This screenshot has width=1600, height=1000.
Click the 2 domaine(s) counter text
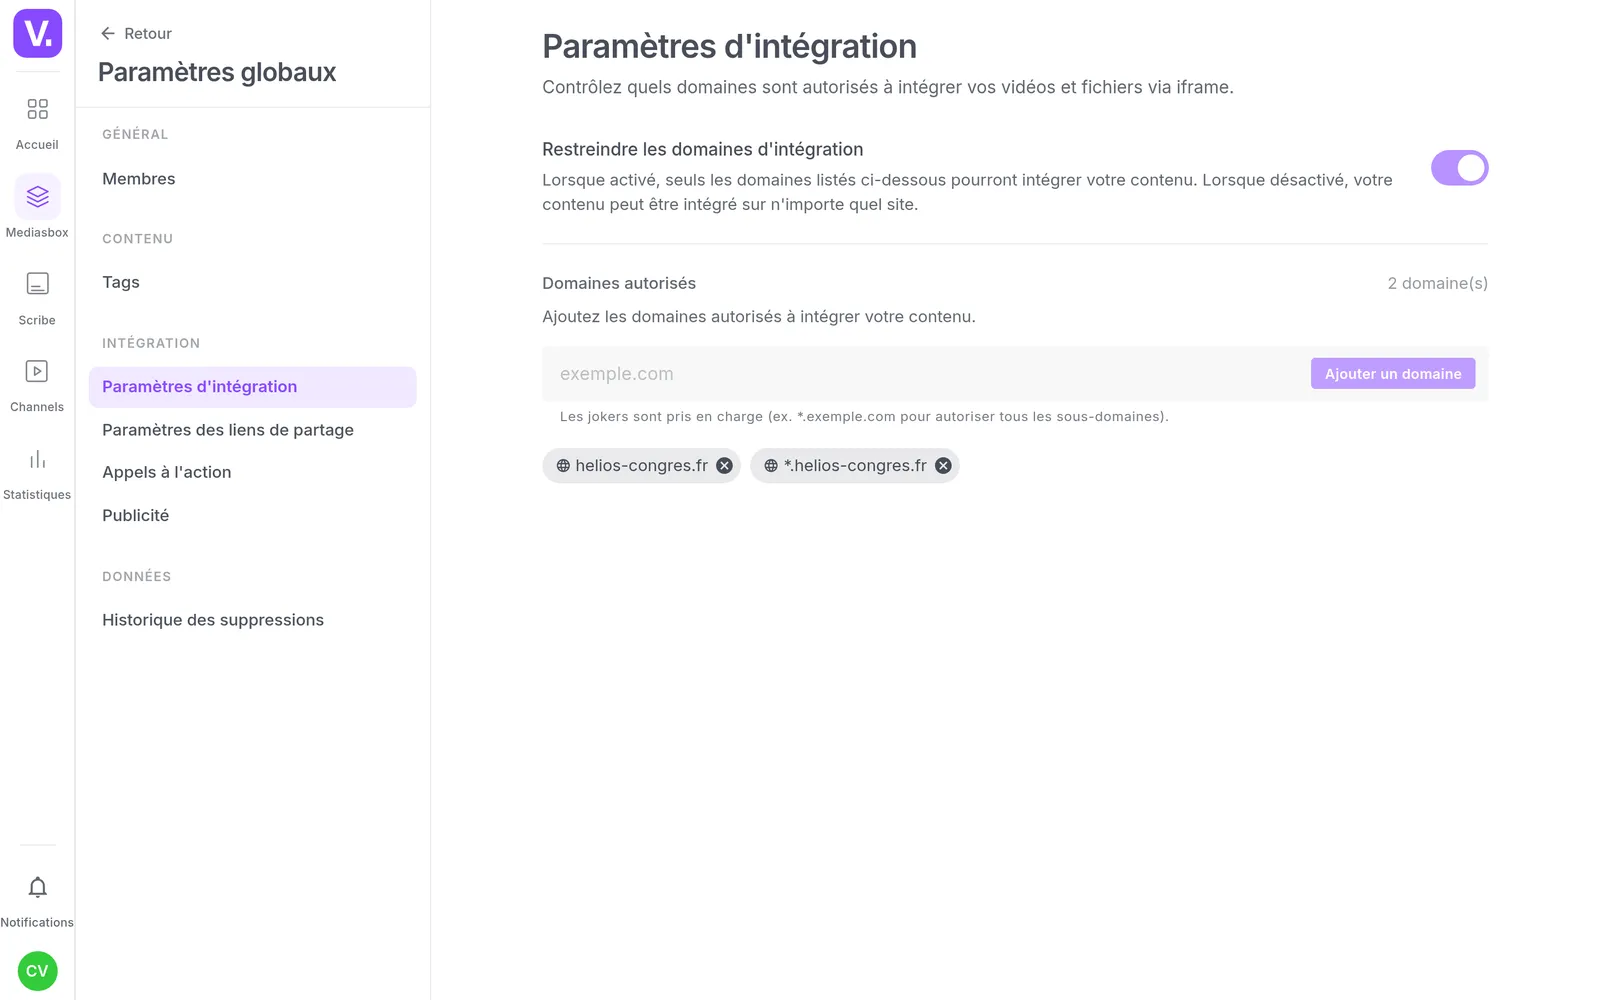pyautogui.click(x=1437, y=283)
